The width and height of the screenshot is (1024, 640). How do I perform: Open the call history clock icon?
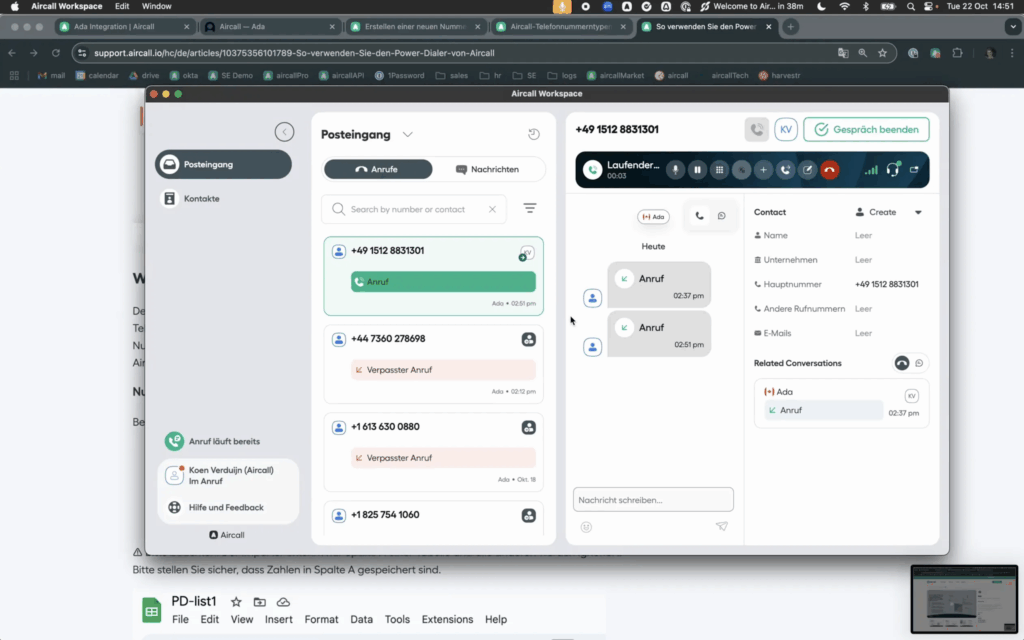[533, 135]
